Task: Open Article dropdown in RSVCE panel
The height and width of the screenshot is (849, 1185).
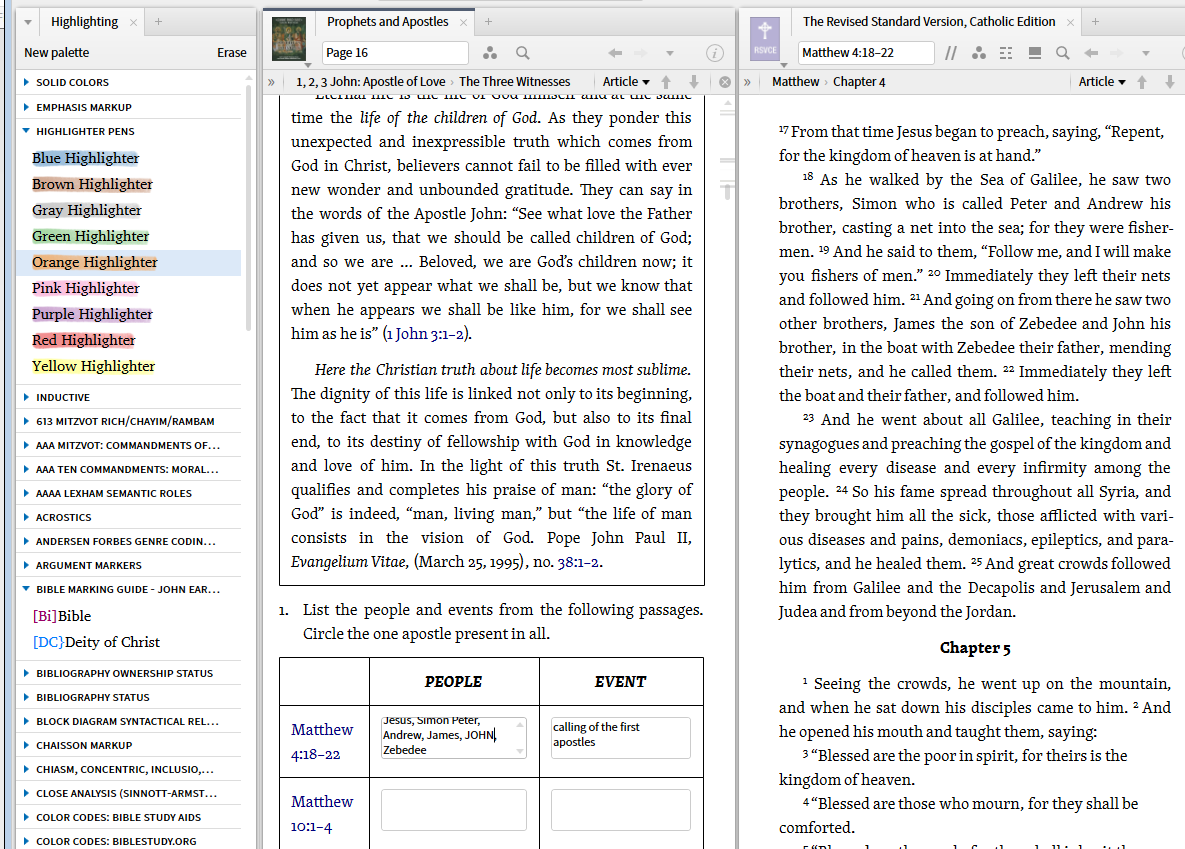Action: coord(1102,82)
